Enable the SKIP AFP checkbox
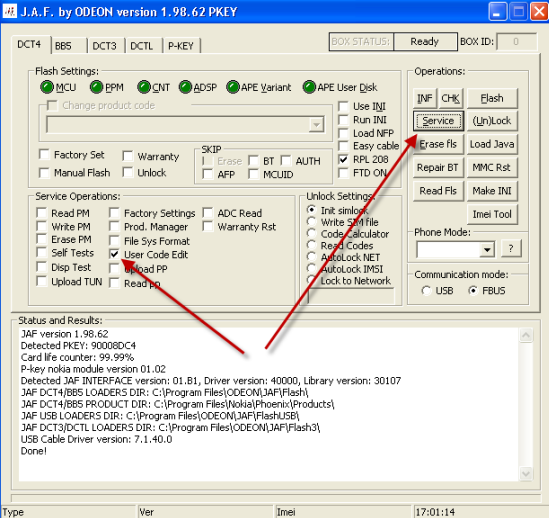 click(208, 174)
